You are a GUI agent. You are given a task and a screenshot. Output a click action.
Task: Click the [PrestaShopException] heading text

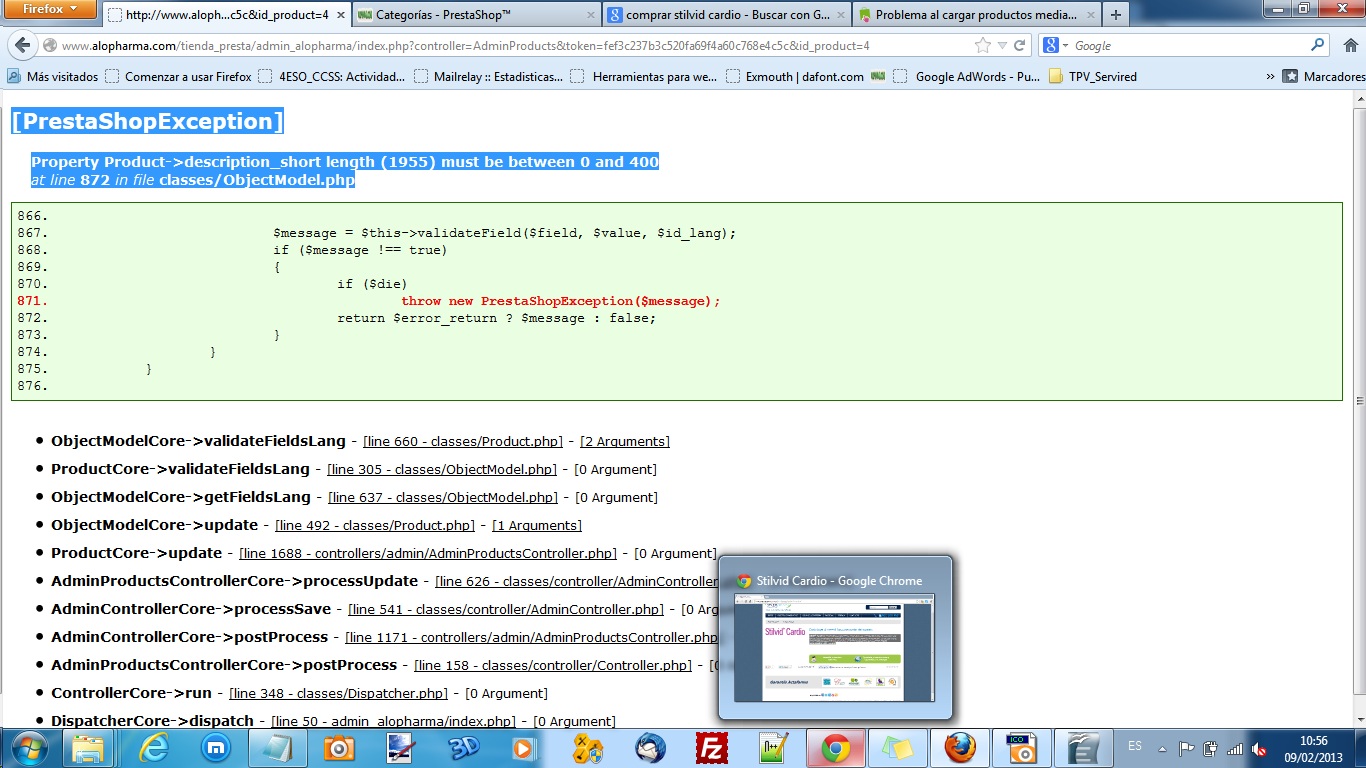[148, 121]
